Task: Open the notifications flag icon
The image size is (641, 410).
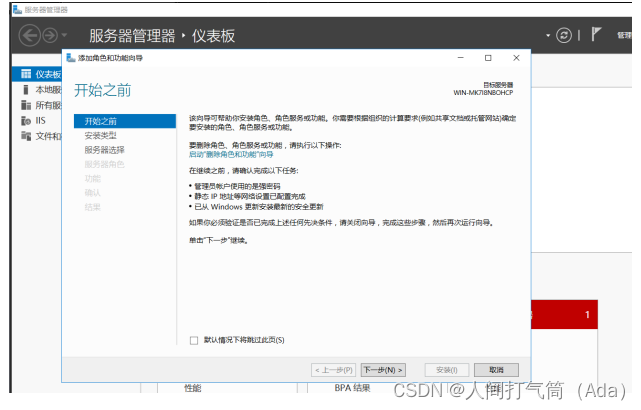Action: coord(596,34)
